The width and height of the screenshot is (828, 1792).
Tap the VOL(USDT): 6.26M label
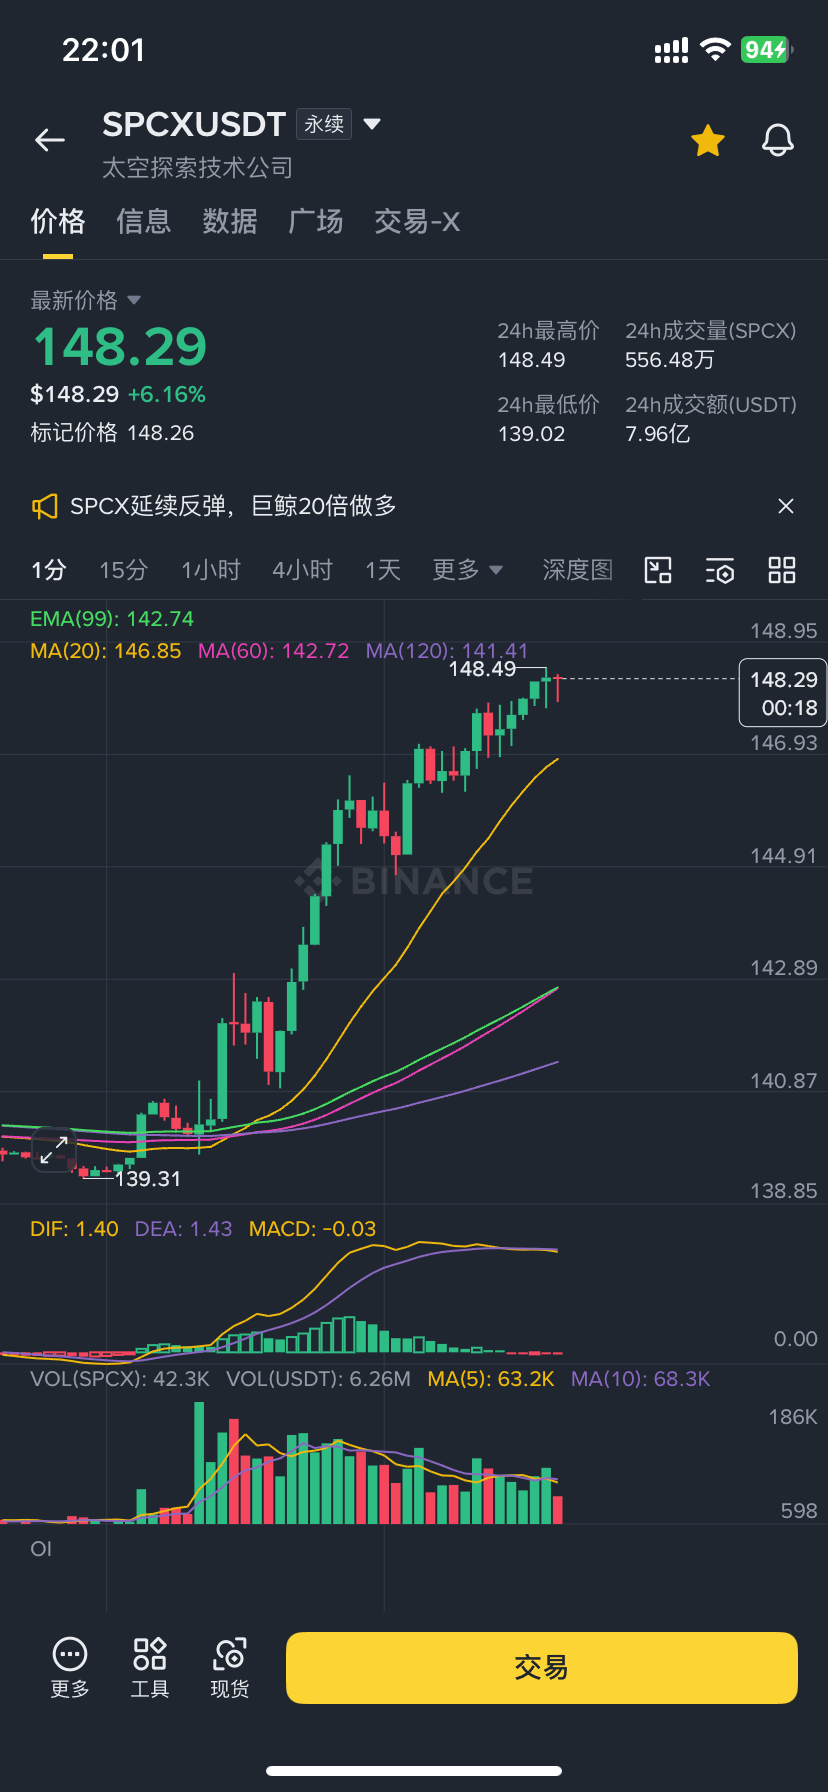[x=319, y=1379]
